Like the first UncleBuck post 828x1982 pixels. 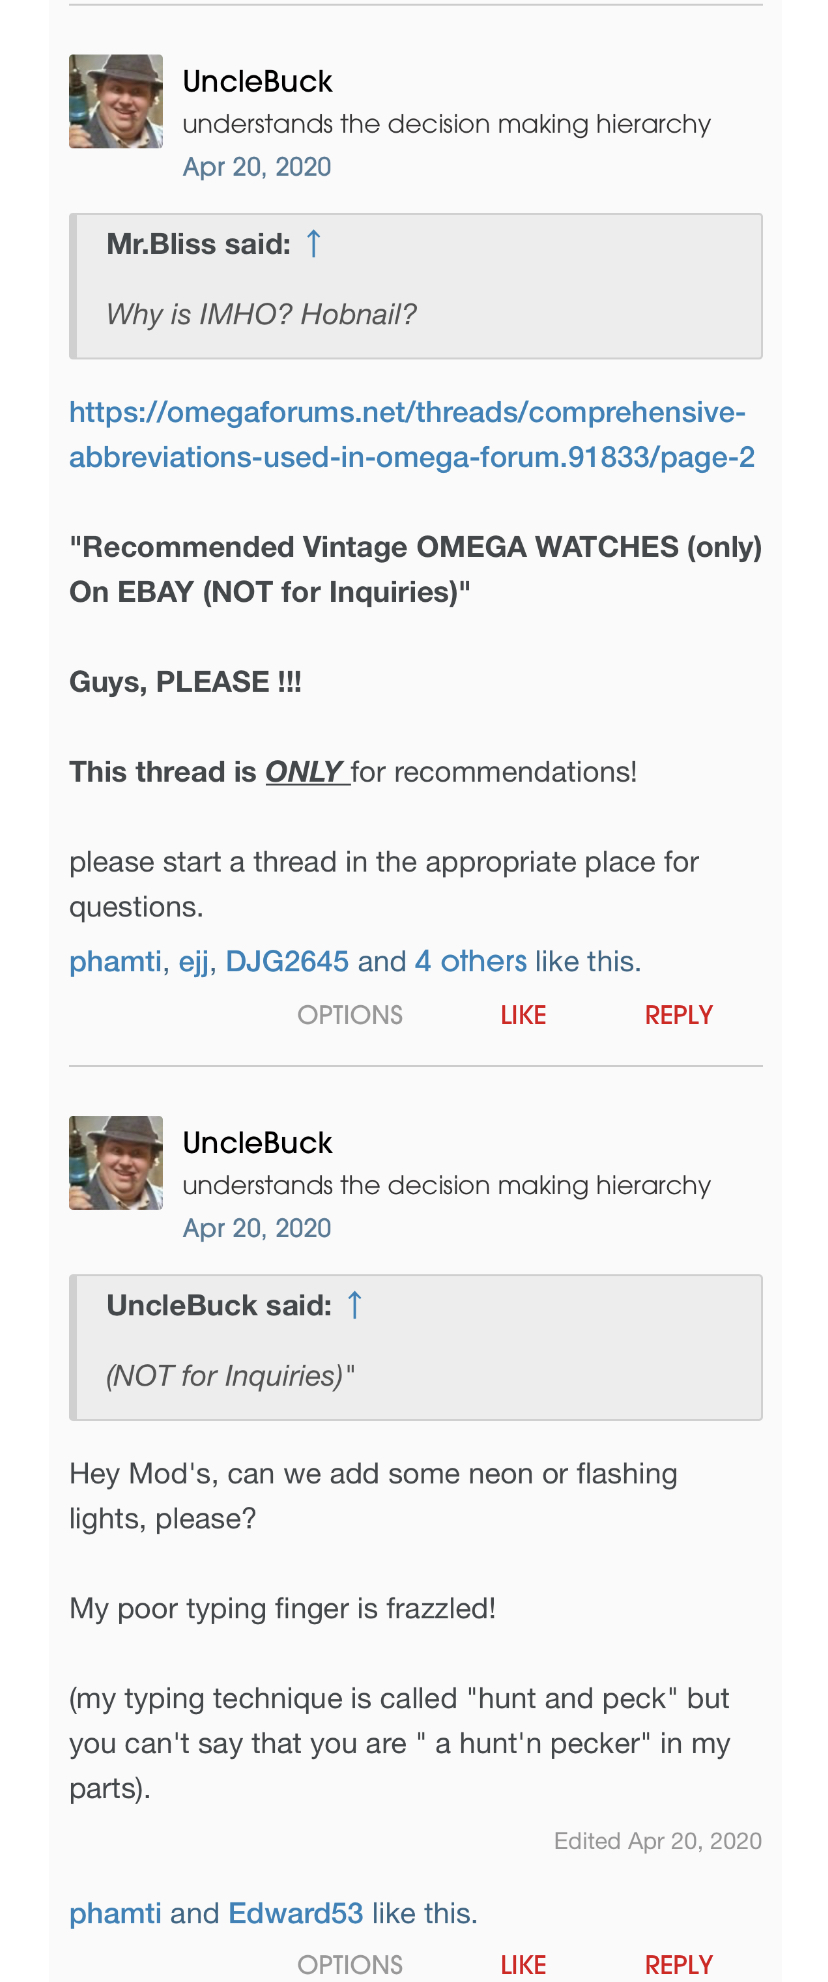523,1015
